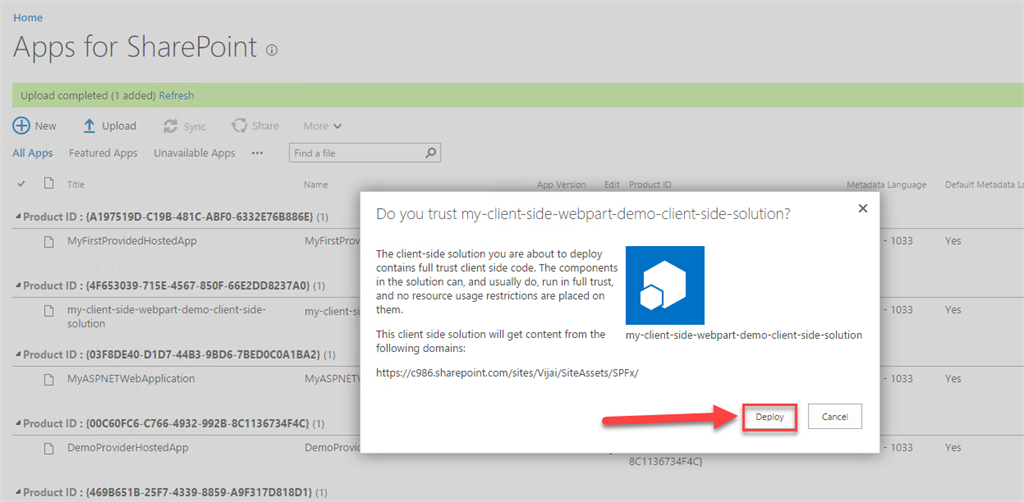
Task: Sort by App Version column
Action: click(x=561, y=185)
